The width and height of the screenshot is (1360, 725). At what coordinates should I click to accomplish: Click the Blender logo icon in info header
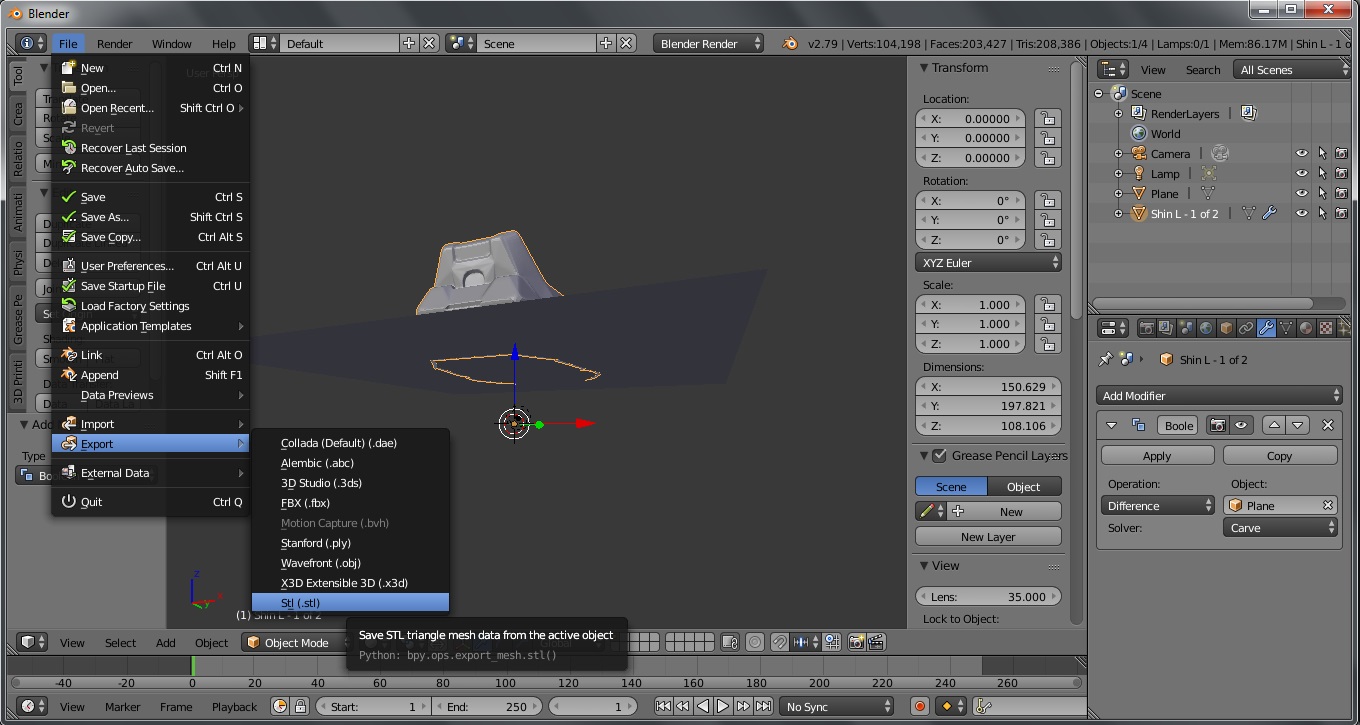(790, 43)
